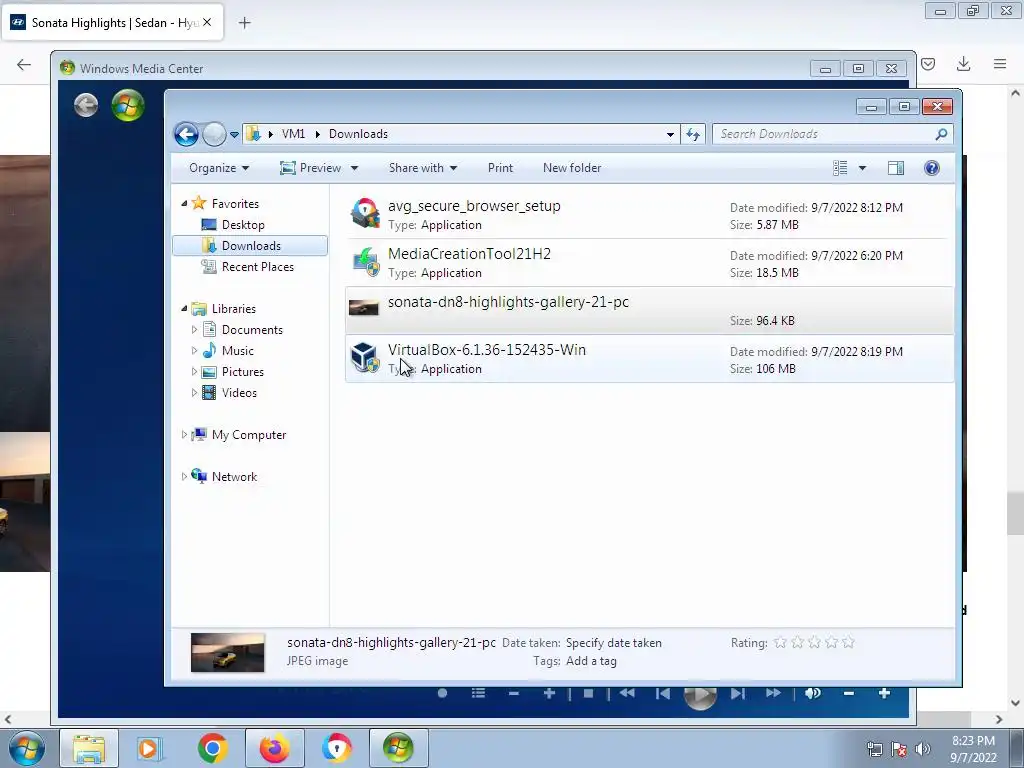
Task: Open new tab in Firefox
Action: pos(244,23)
